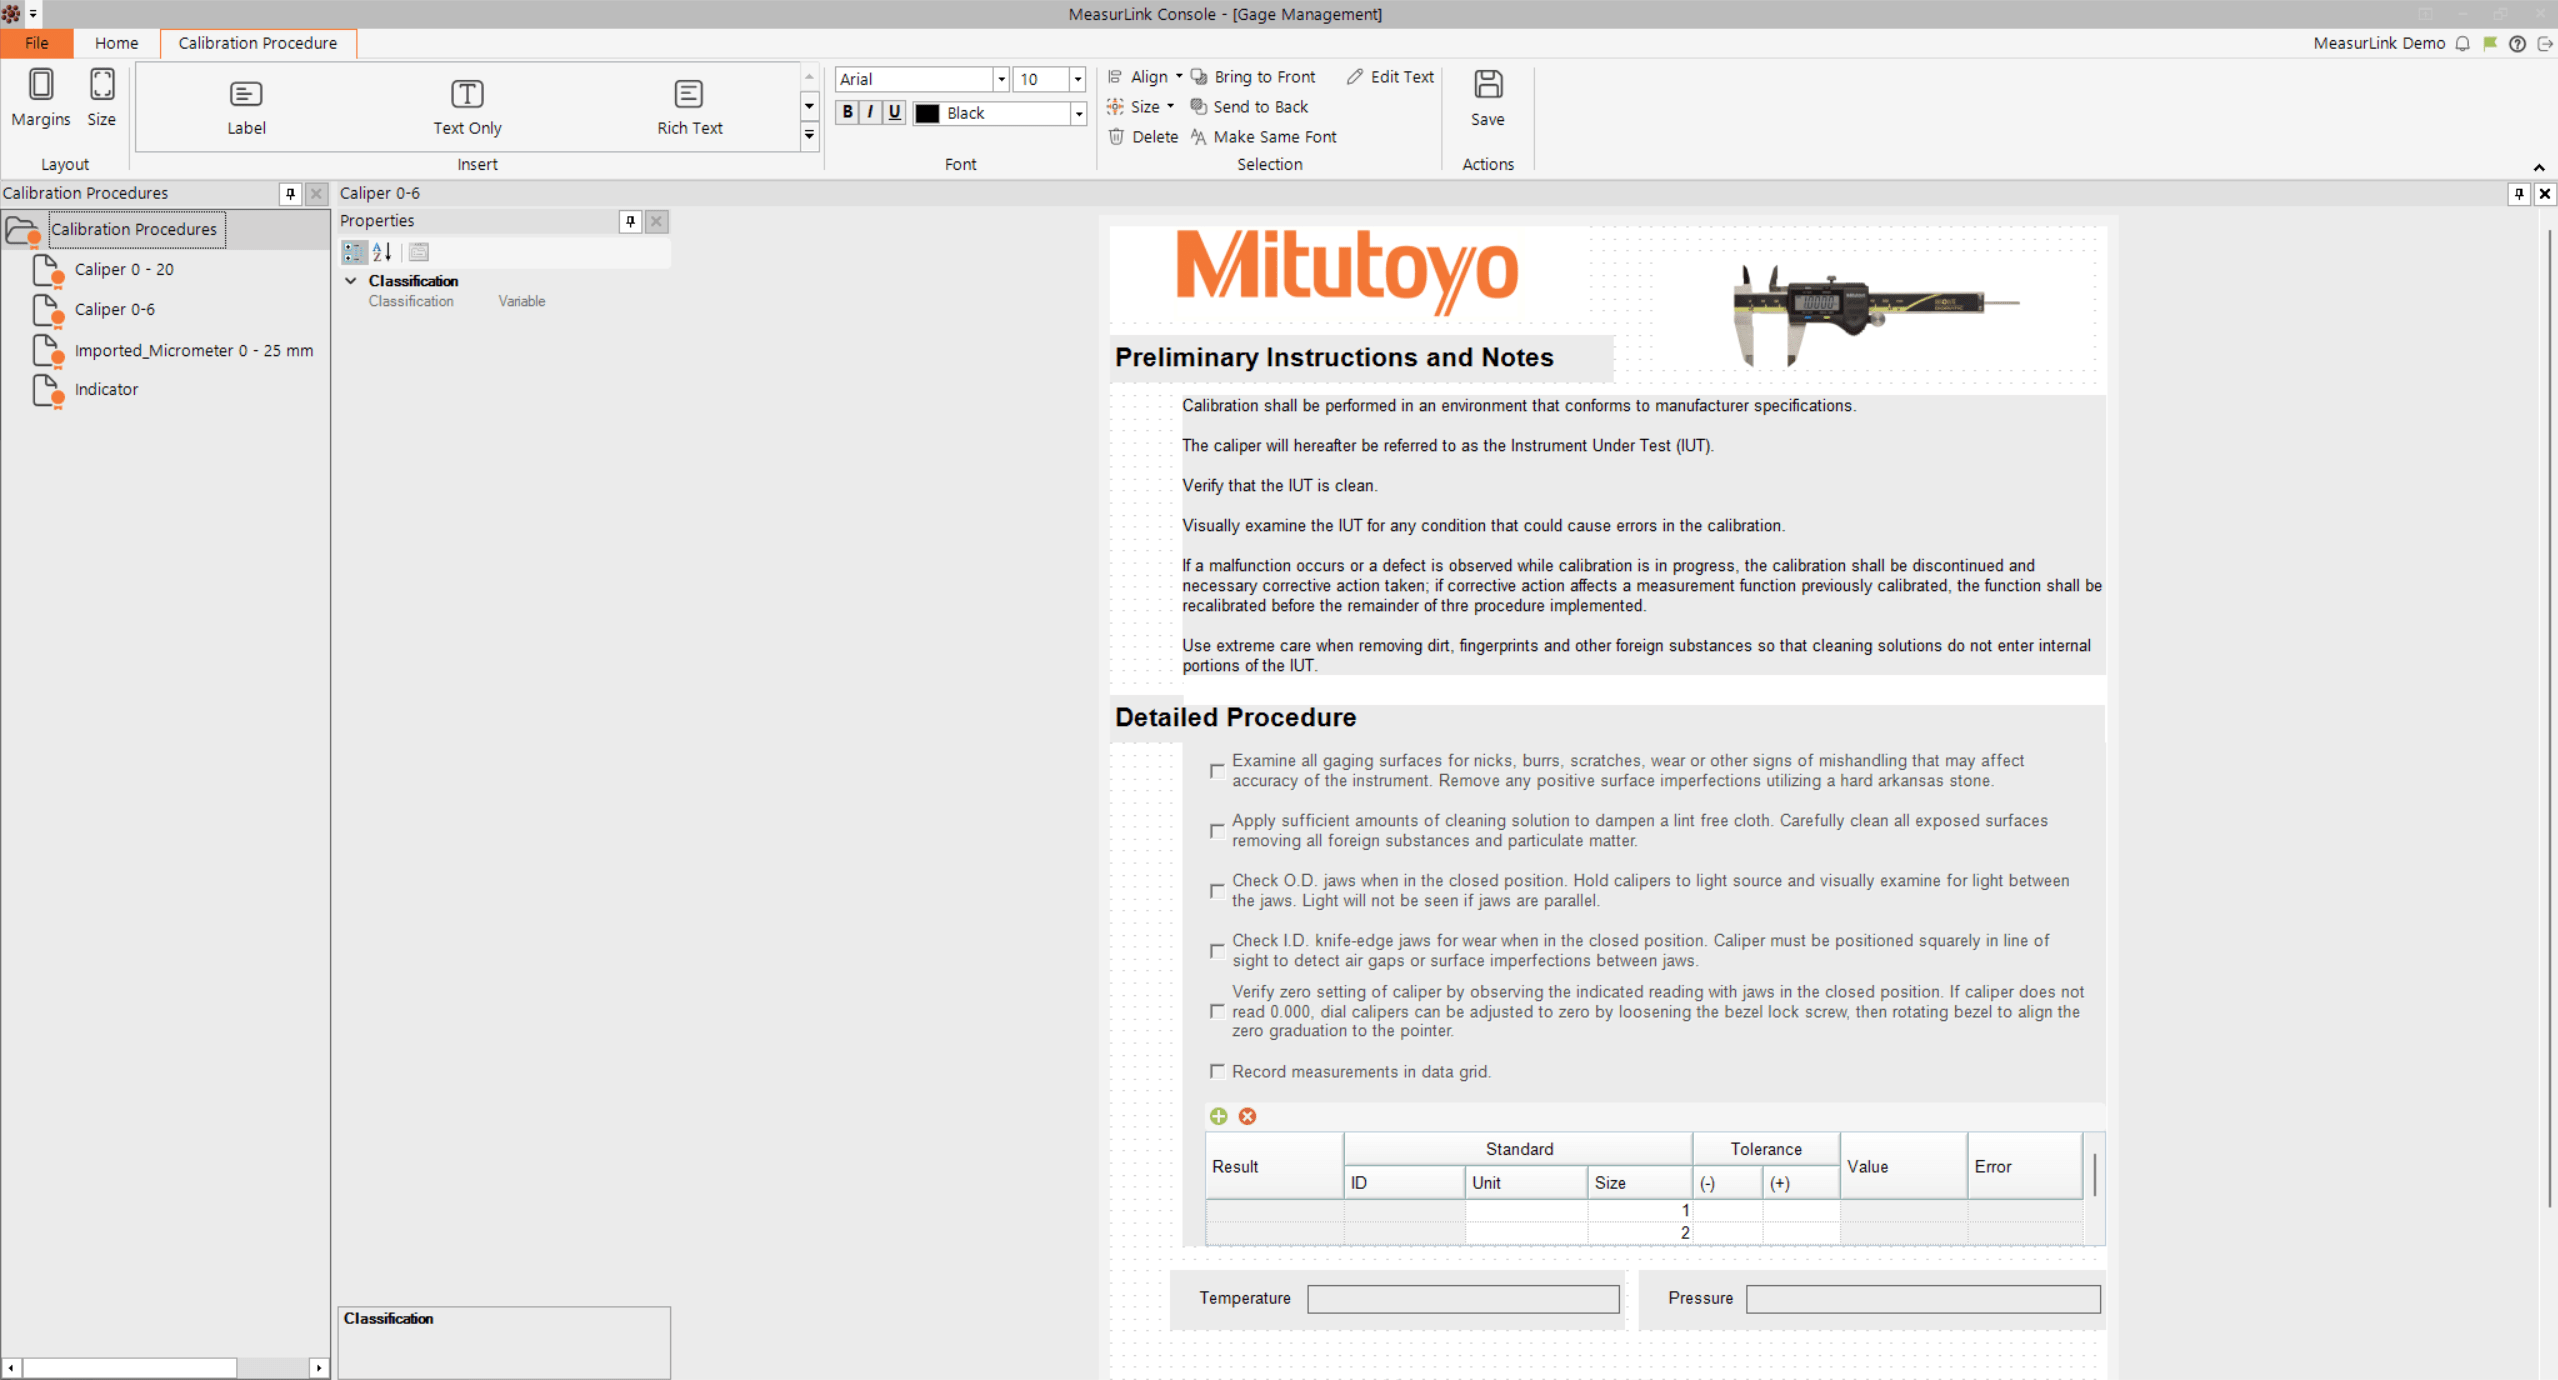The width and height of the screenshot is (2558, 1380).
Task: Click the Size cell with value 1
Action: pyautogui.click(x=1639, y=1210)
